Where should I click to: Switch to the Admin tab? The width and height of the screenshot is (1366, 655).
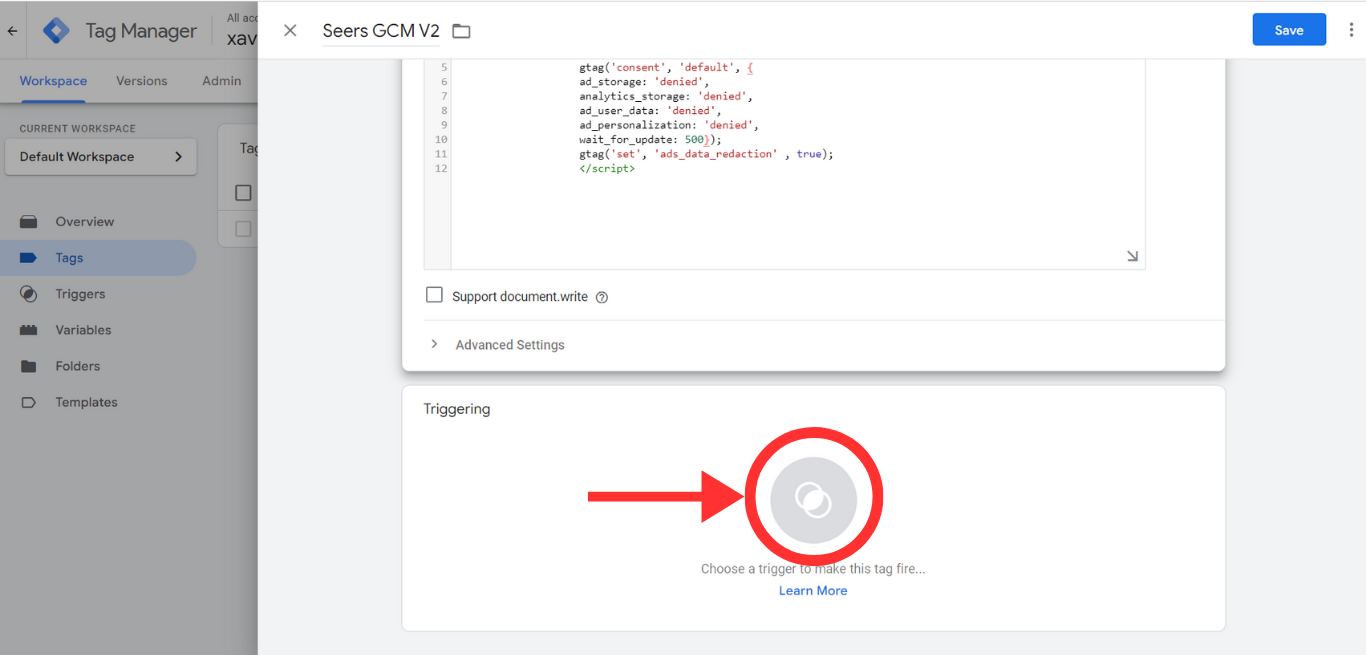click(222, 81)
